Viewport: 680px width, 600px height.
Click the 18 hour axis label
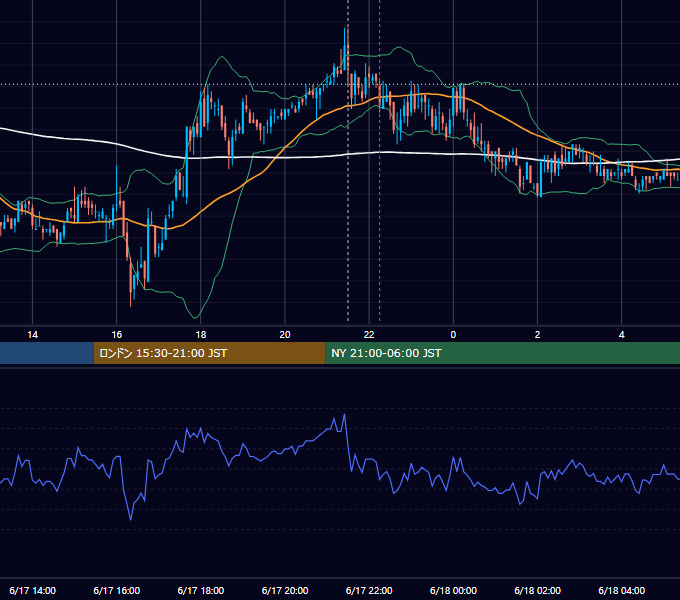pos(201,335)
